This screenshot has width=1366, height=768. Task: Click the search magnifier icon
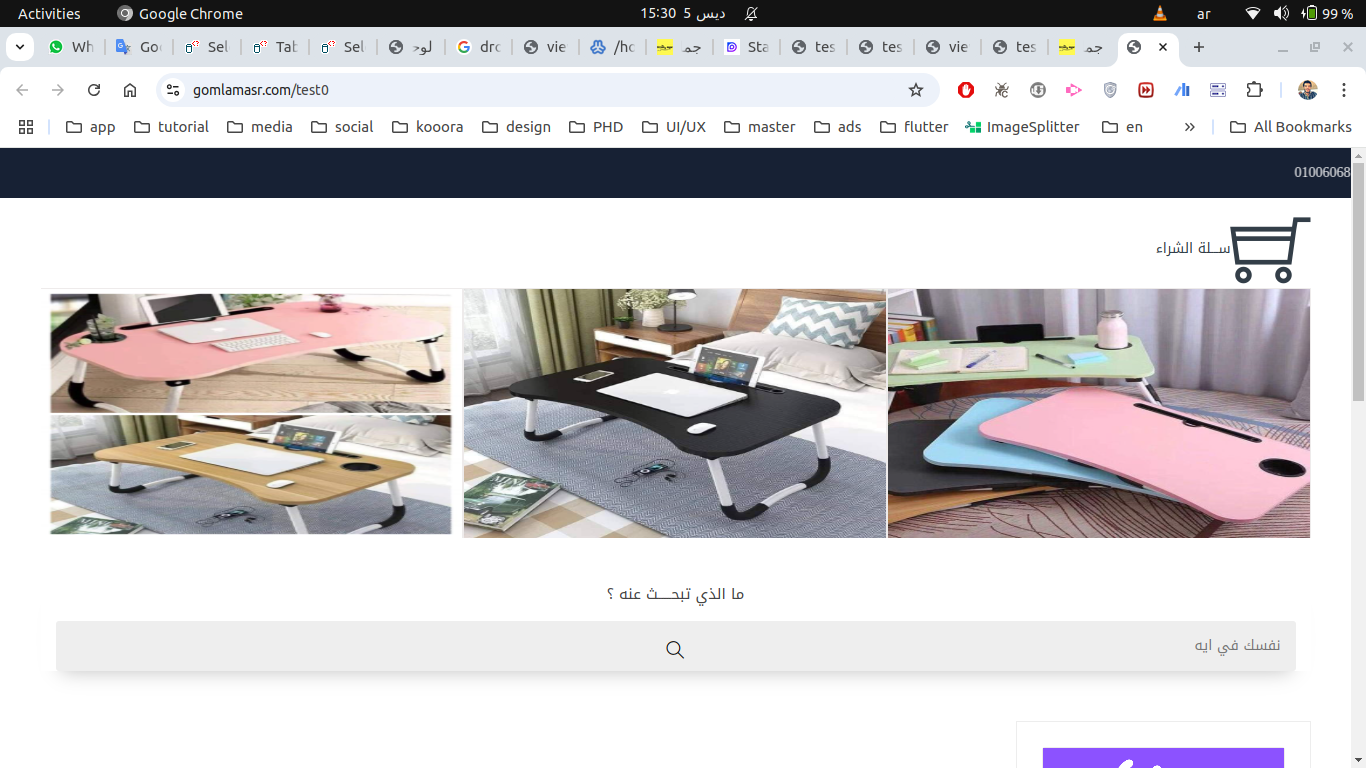pos(675,650)
